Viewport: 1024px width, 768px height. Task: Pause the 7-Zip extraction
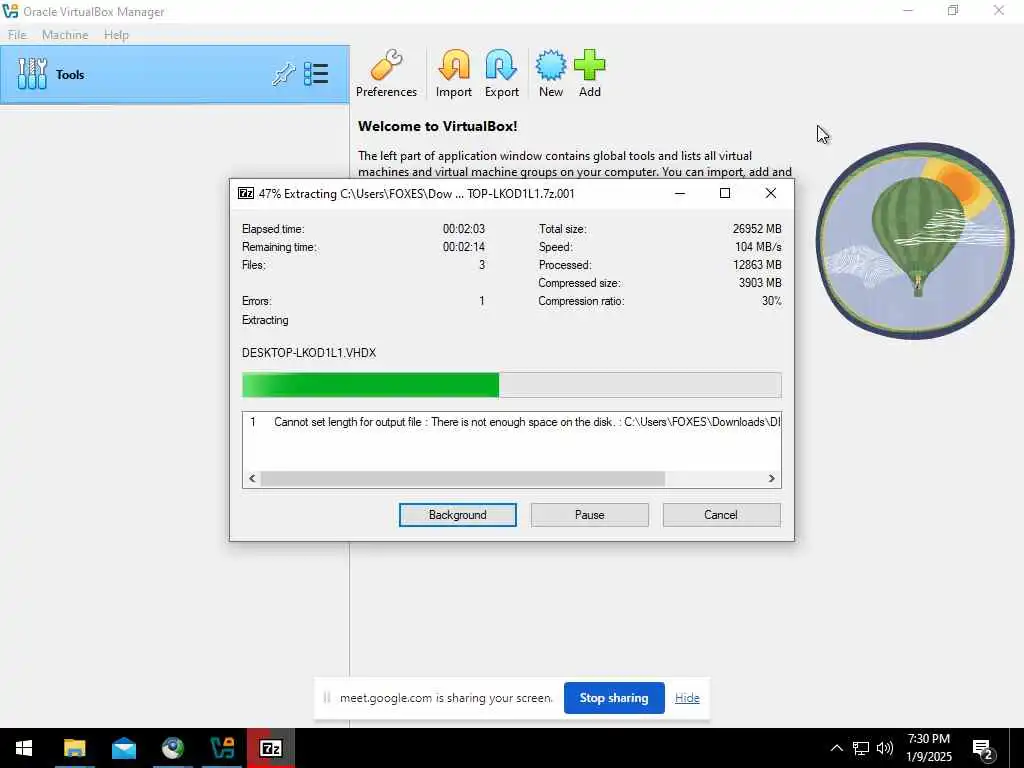coord(589,515)
